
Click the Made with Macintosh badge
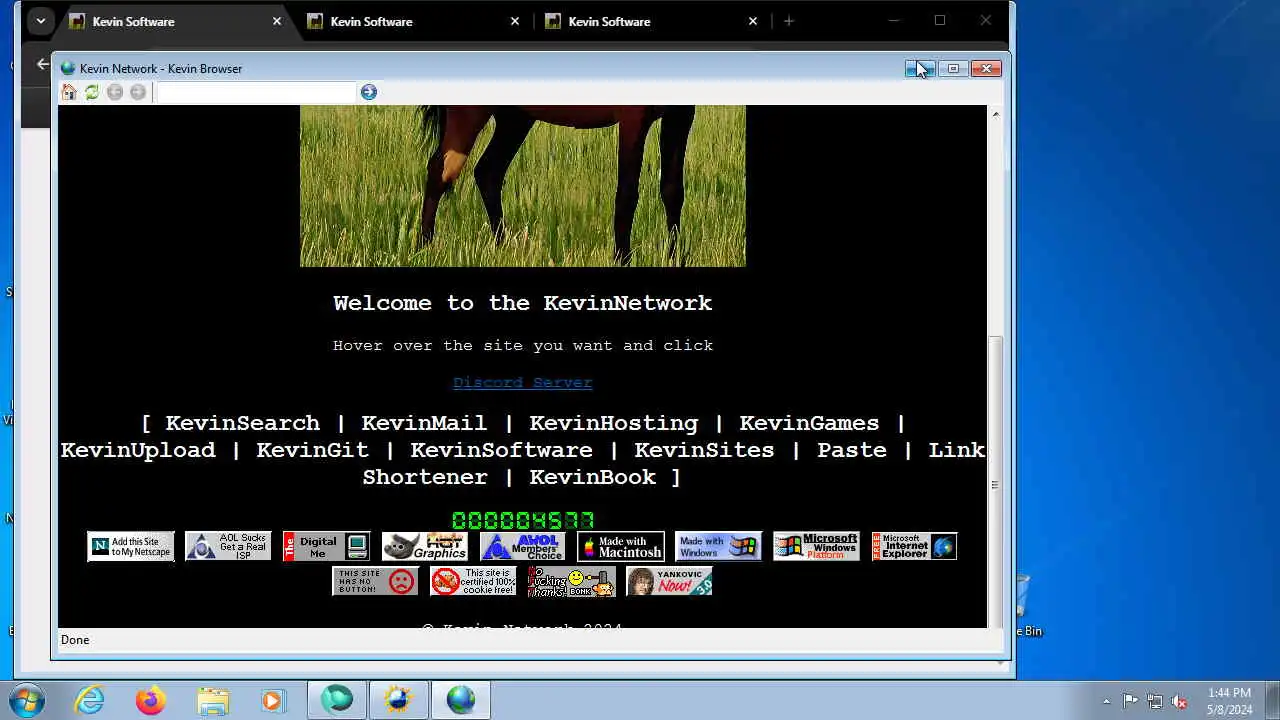(620, 547)
